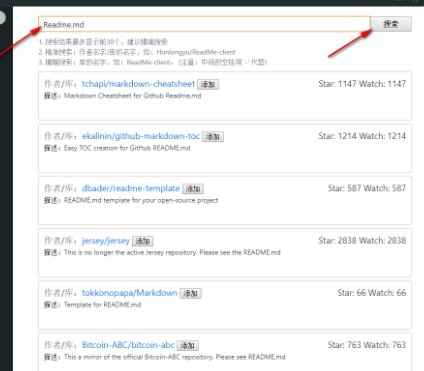Viewport: 424px width, 371px height.
Task: Add ekalinin/github-markdown-toc with its 添加 button
Action: coord(213,137)
